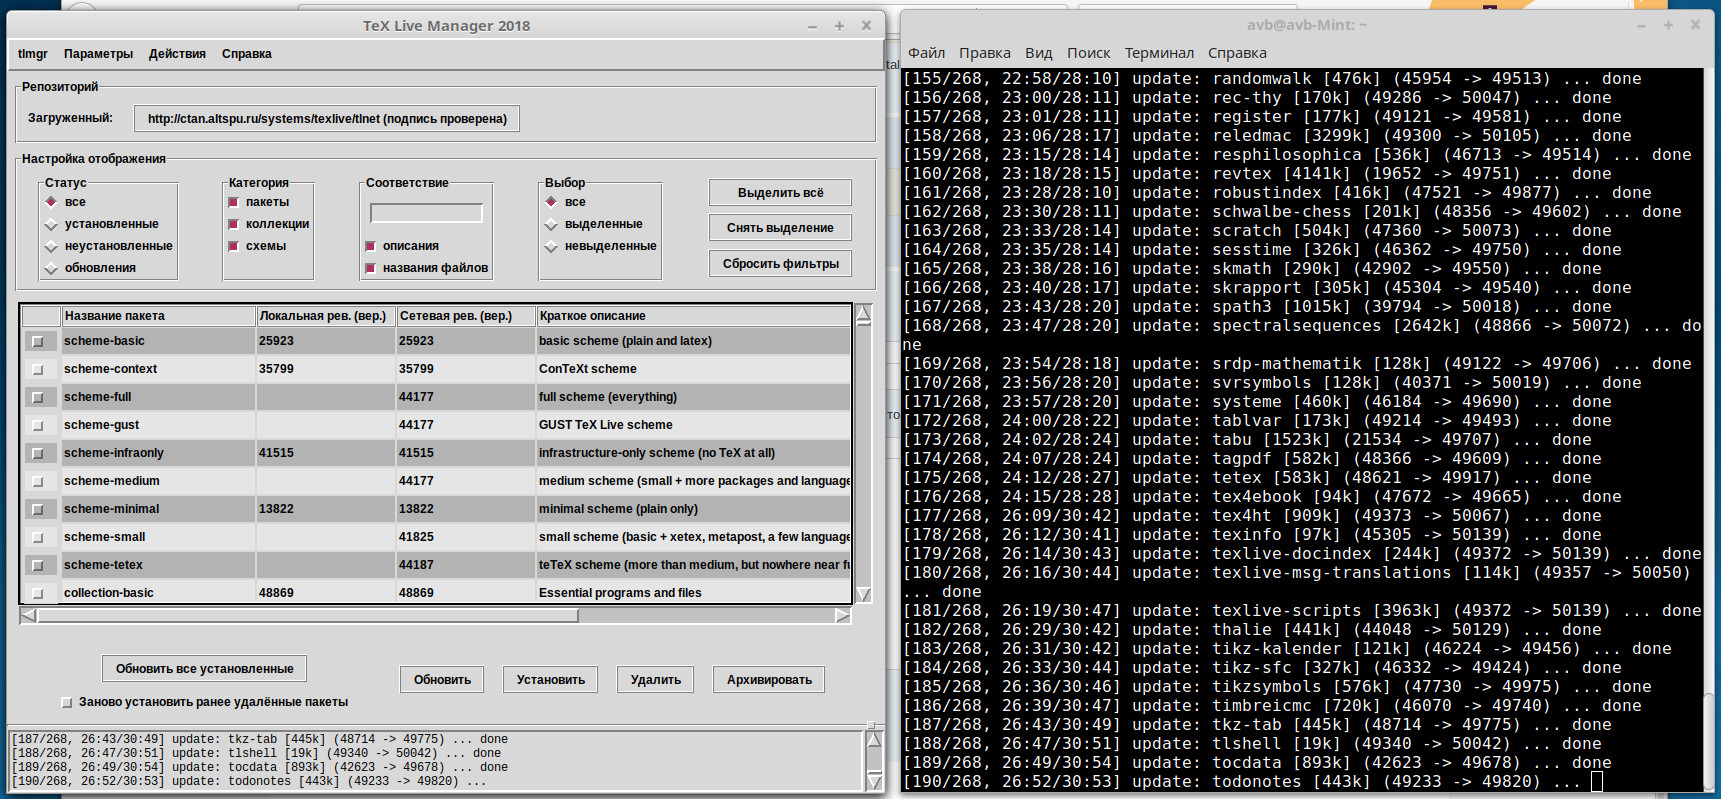This screenshot has height=799, width=1721.
Task: Enable reinstalling previously removed packages checkbox
Action: 67,702
